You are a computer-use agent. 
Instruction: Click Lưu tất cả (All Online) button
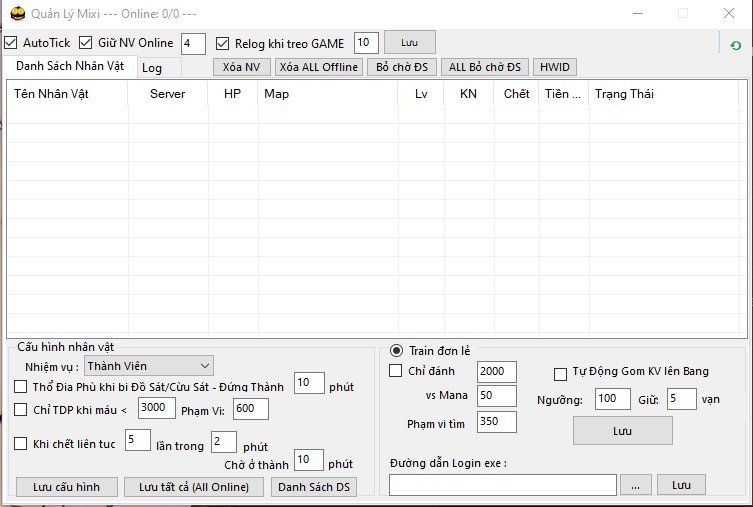194,487
